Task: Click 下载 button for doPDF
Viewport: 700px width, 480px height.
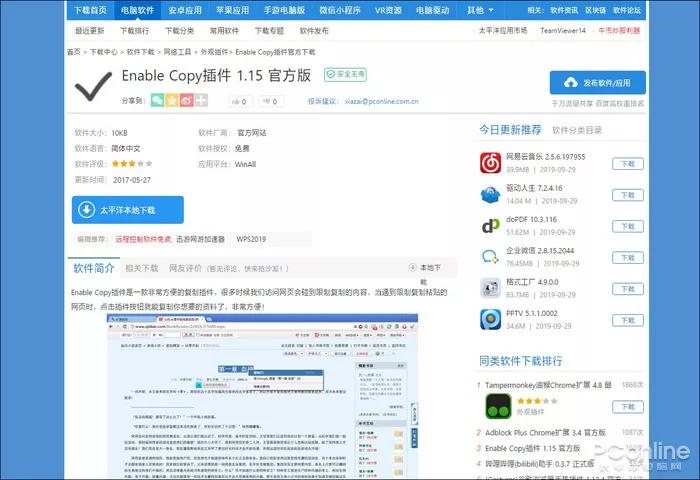Action: [628, 226]
